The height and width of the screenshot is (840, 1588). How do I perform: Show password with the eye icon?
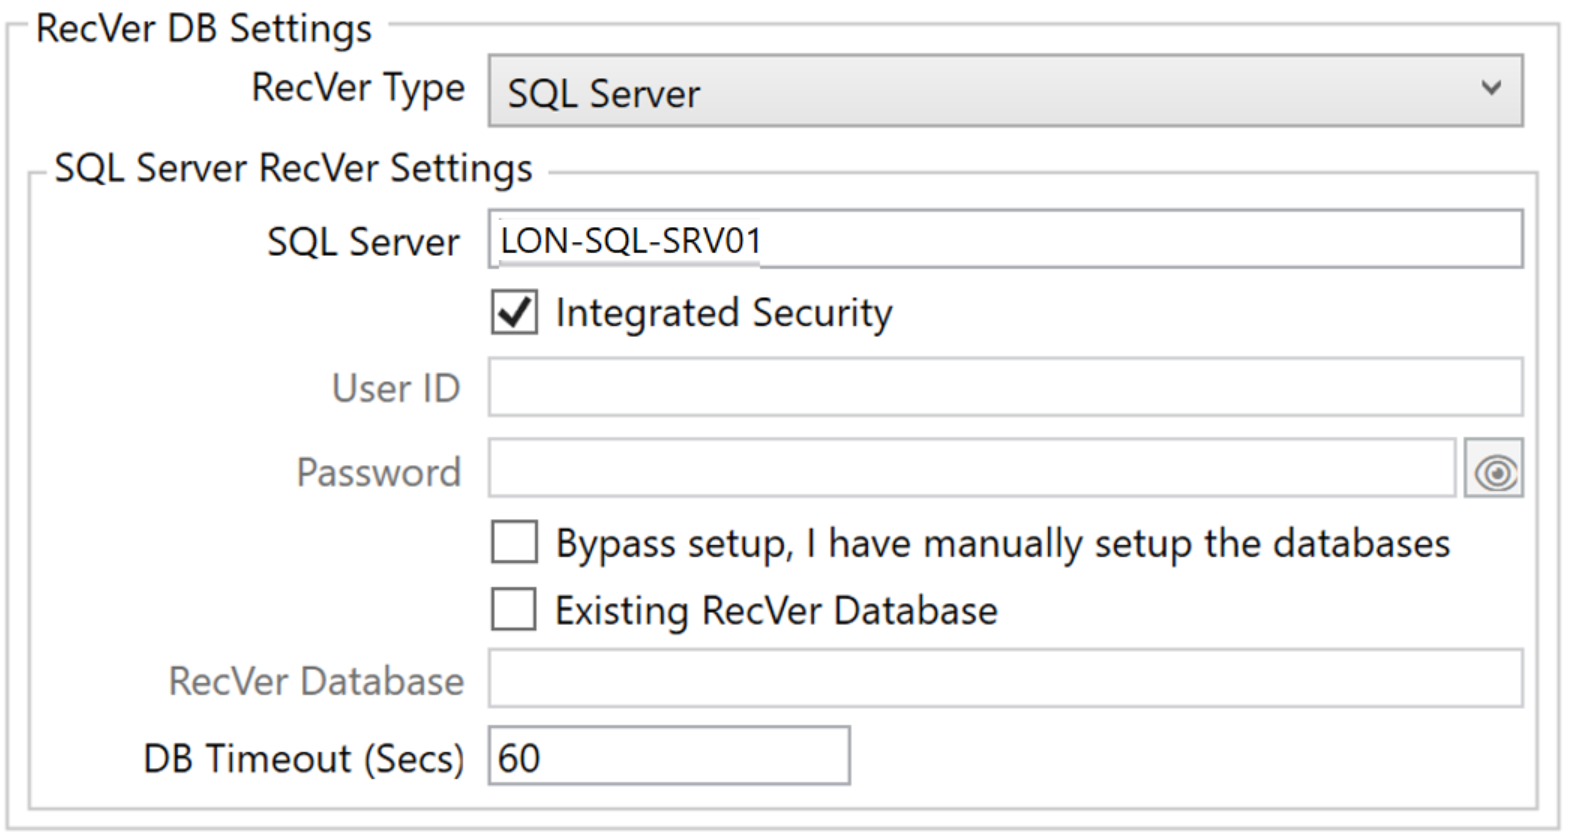pyautogui.click(x=1494, y=468)
